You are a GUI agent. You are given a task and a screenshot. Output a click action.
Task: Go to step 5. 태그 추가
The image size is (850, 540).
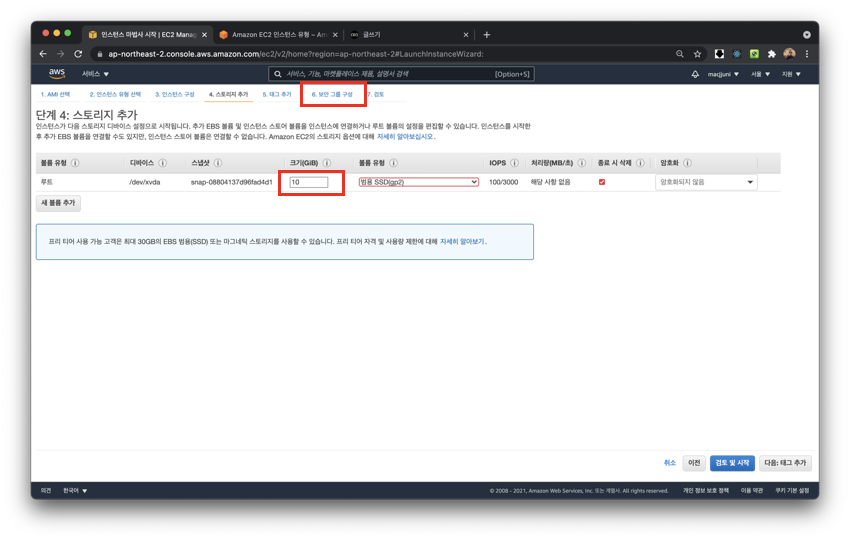click(277, 94)
